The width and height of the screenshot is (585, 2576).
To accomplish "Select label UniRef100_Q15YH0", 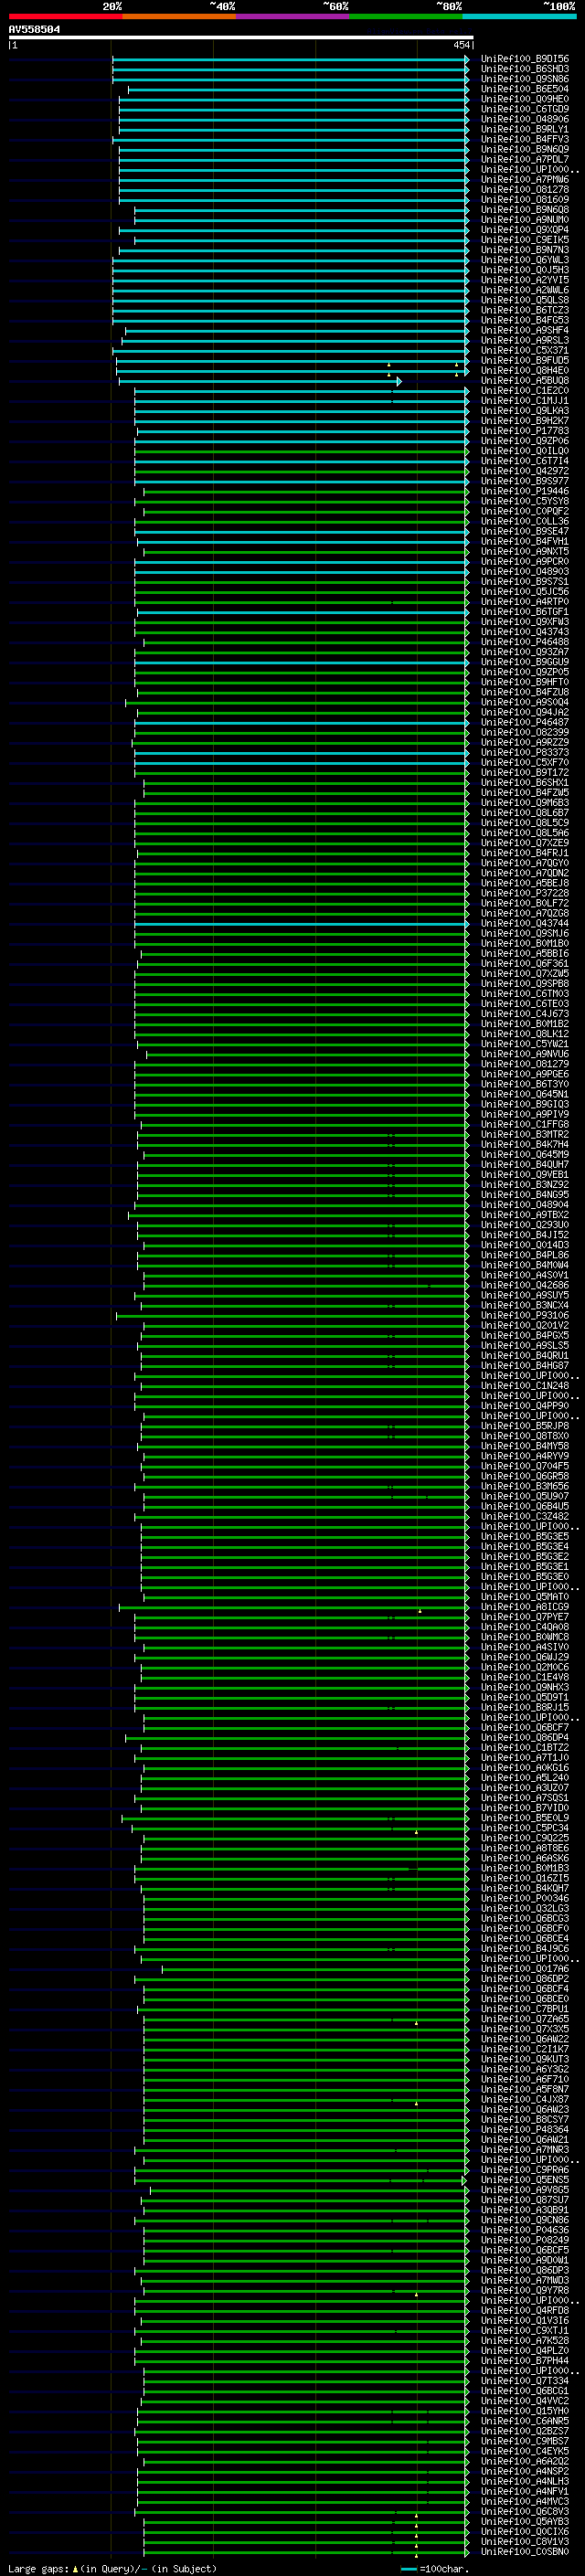I will (x=525, y=2411).
